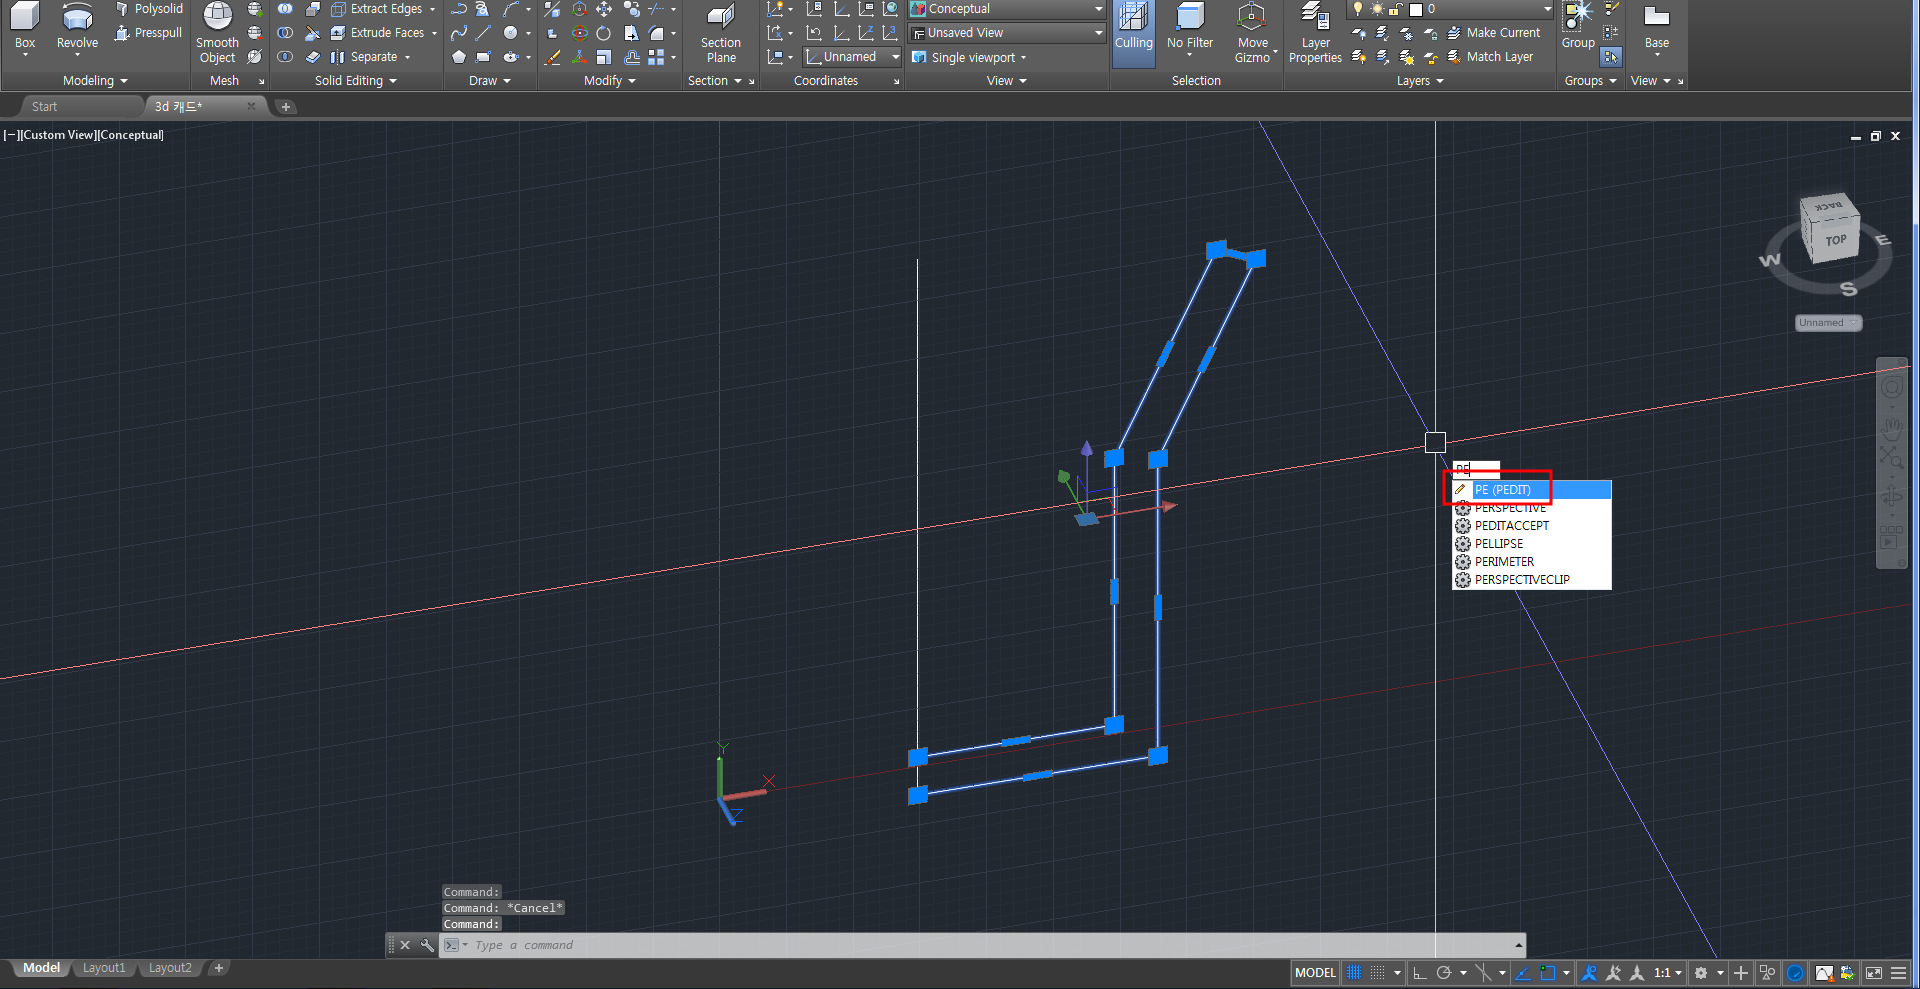Click the Base view tool
The width and height of the screenshot is (1920, 989).
pos(1656,27)
